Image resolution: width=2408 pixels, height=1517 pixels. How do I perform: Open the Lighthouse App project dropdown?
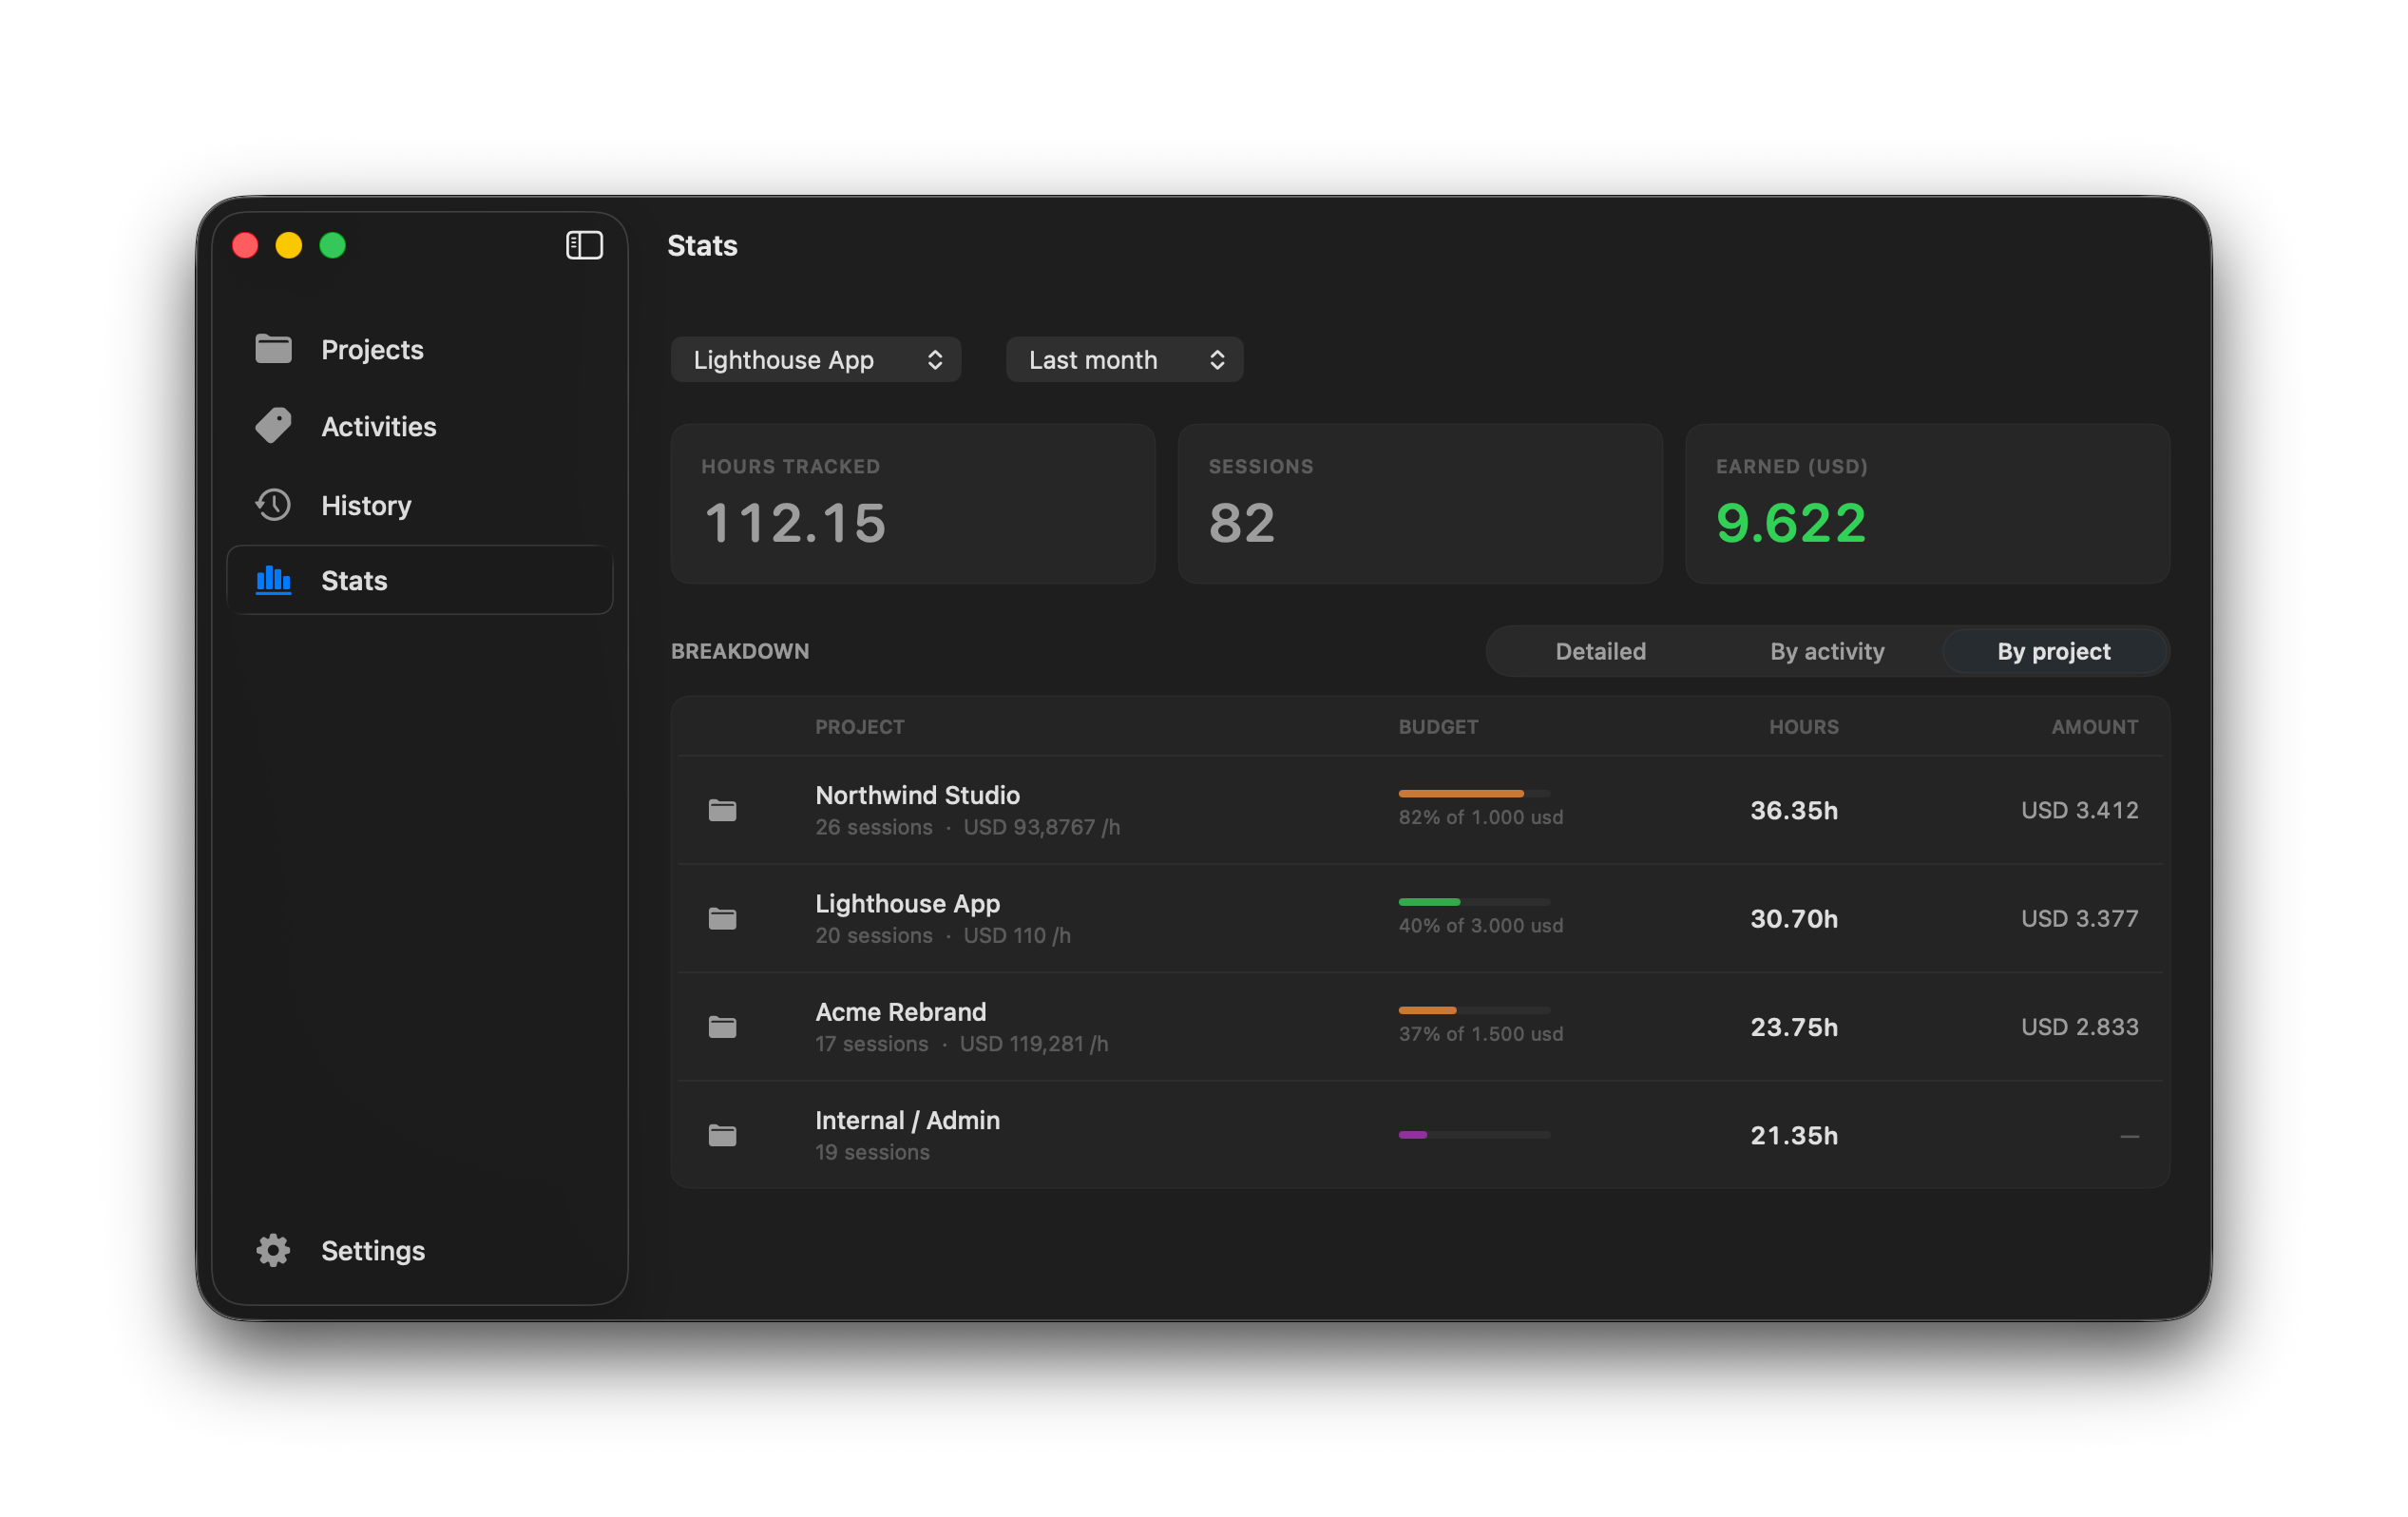point(816,359)
